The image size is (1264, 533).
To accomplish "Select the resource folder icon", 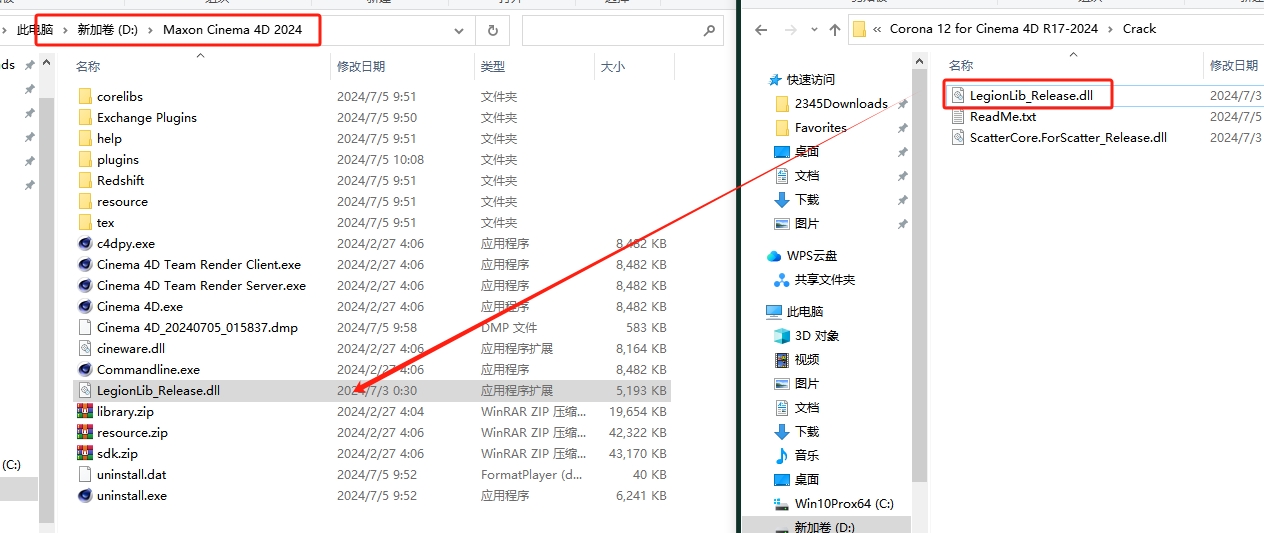I will [85, 201].
